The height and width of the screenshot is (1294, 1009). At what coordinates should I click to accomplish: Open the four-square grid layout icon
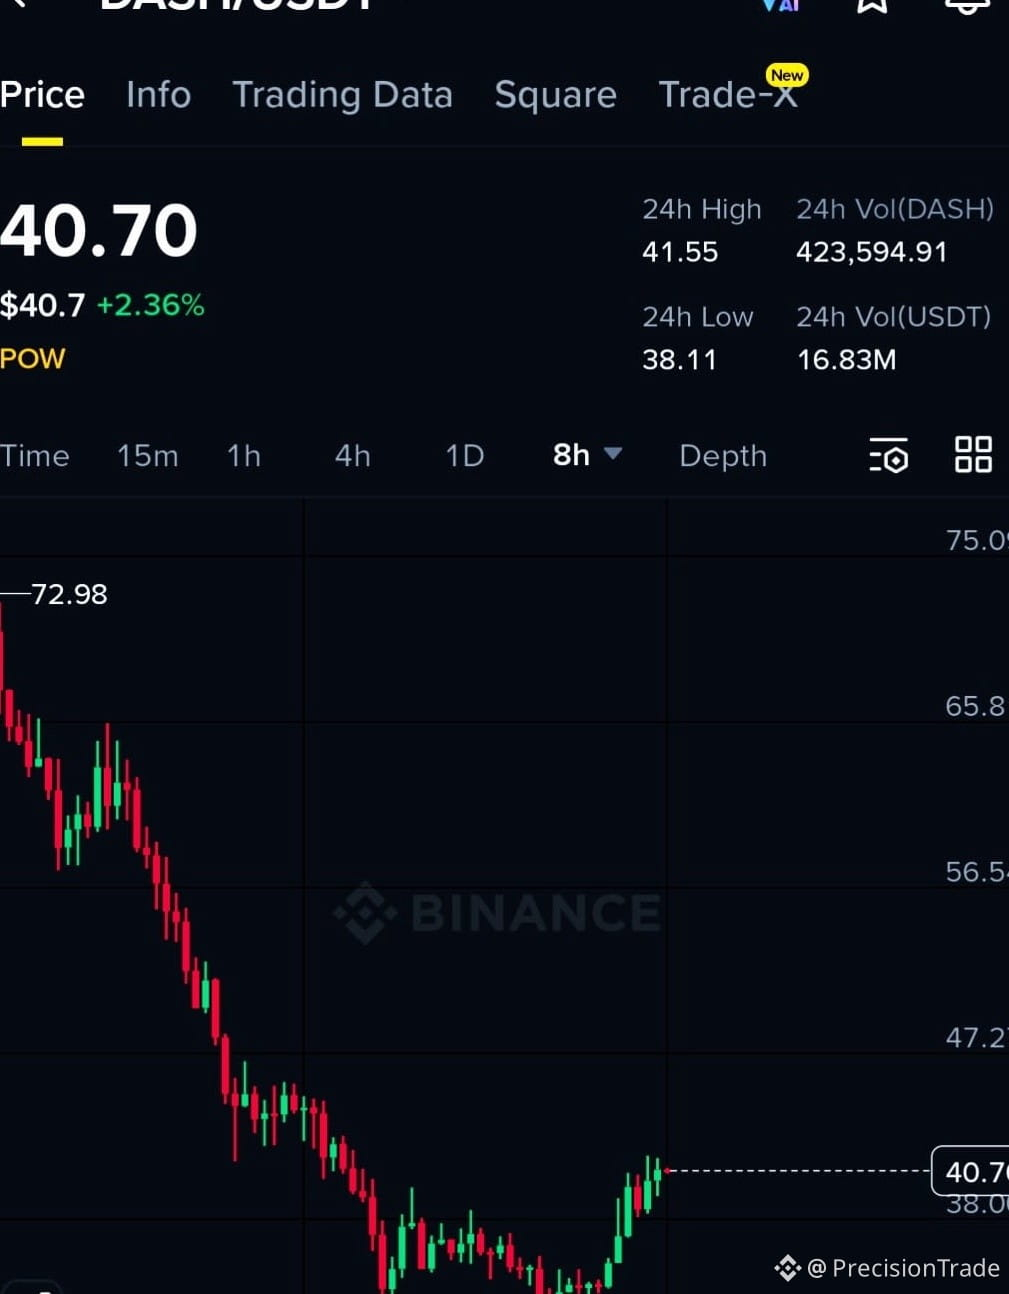click(973, 454)
